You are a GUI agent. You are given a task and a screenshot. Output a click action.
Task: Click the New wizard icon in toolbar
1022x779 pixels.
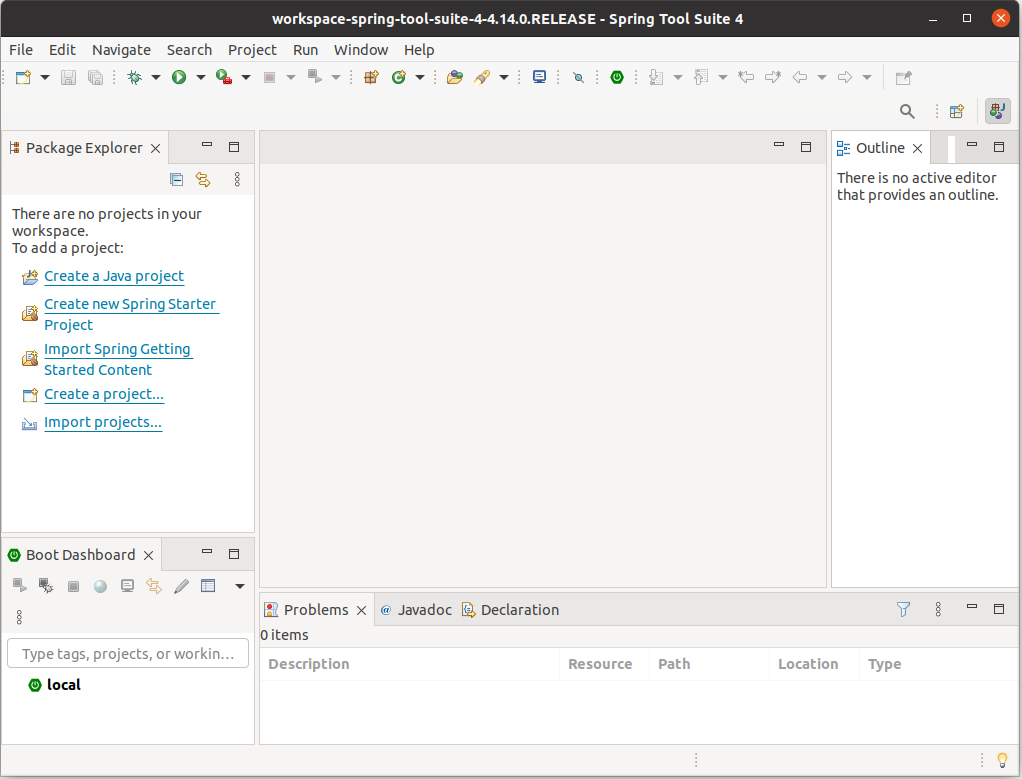[23, 78]
